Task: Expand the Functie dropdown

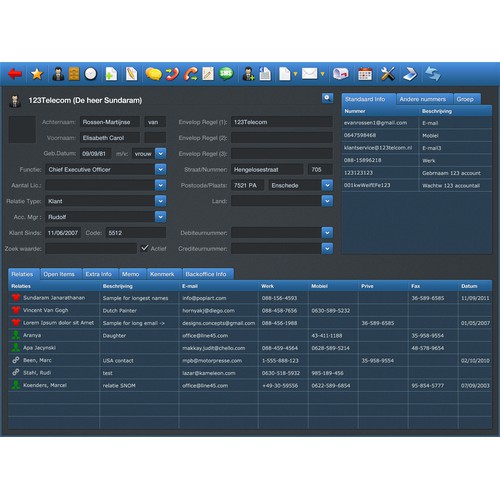Action: pos(160,169)
